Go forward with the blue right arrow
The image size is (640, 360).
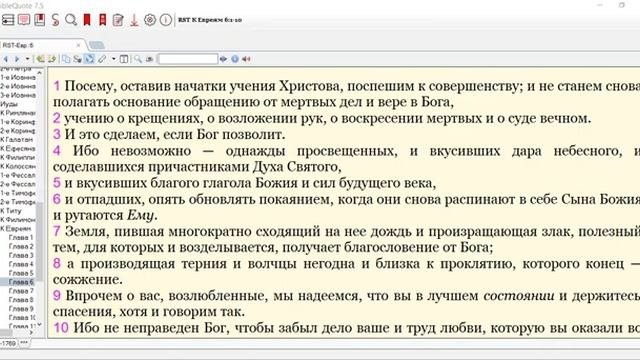click(x=17, y=59)
